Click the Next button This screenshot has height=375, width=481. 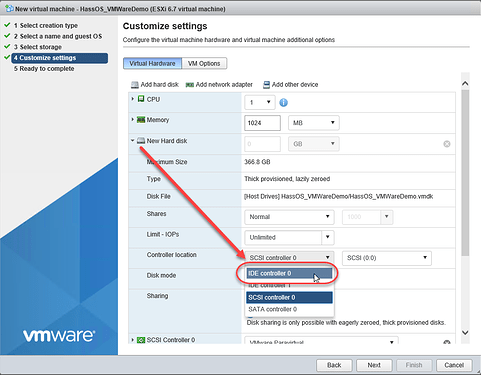(x=374, y=365)
